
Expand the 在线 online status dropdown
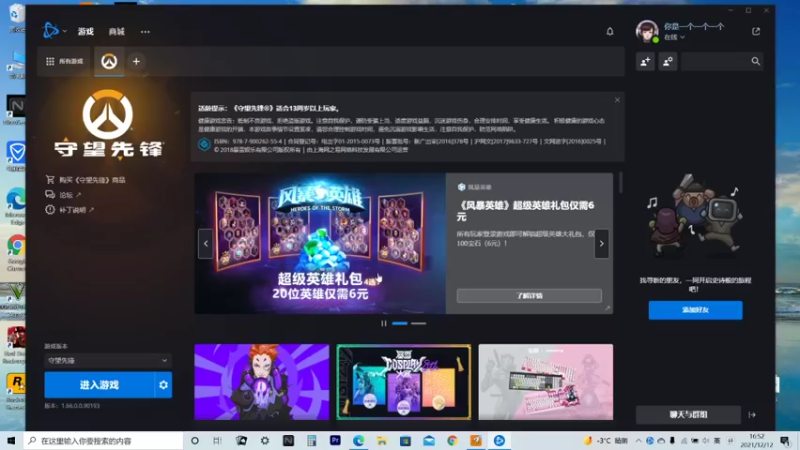tap(674, 37)
